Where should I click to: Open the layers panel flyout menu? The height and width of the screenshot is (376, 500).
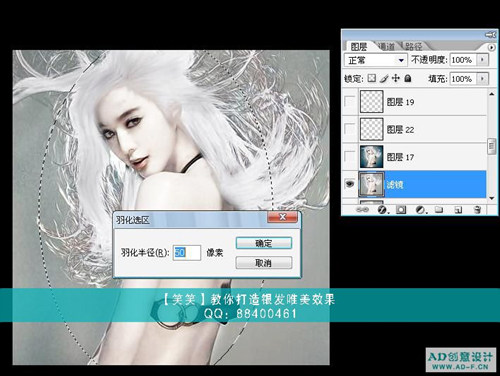492,47
